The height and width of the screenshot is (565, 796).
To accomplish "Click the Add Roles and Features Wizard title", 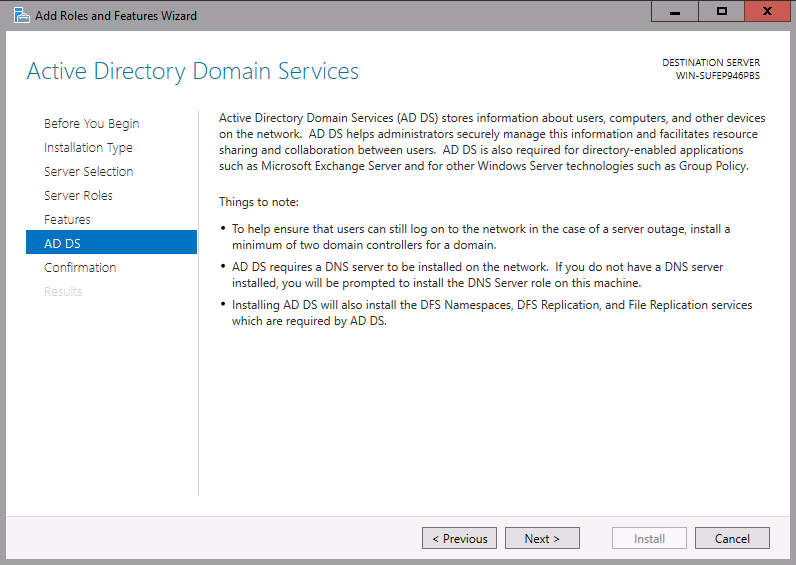I will tap(116, 16).
